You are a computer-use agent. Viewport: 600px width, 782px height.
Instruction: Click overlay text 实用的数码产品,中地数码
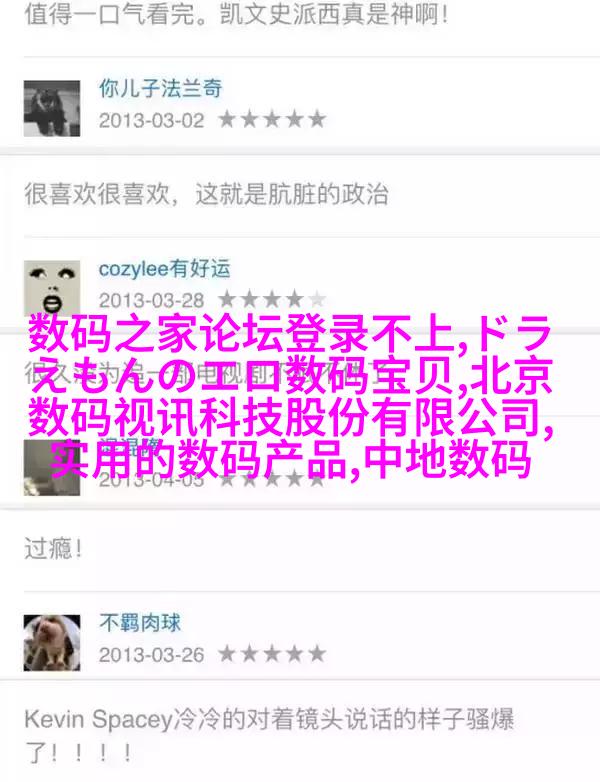tap(290, 460)
